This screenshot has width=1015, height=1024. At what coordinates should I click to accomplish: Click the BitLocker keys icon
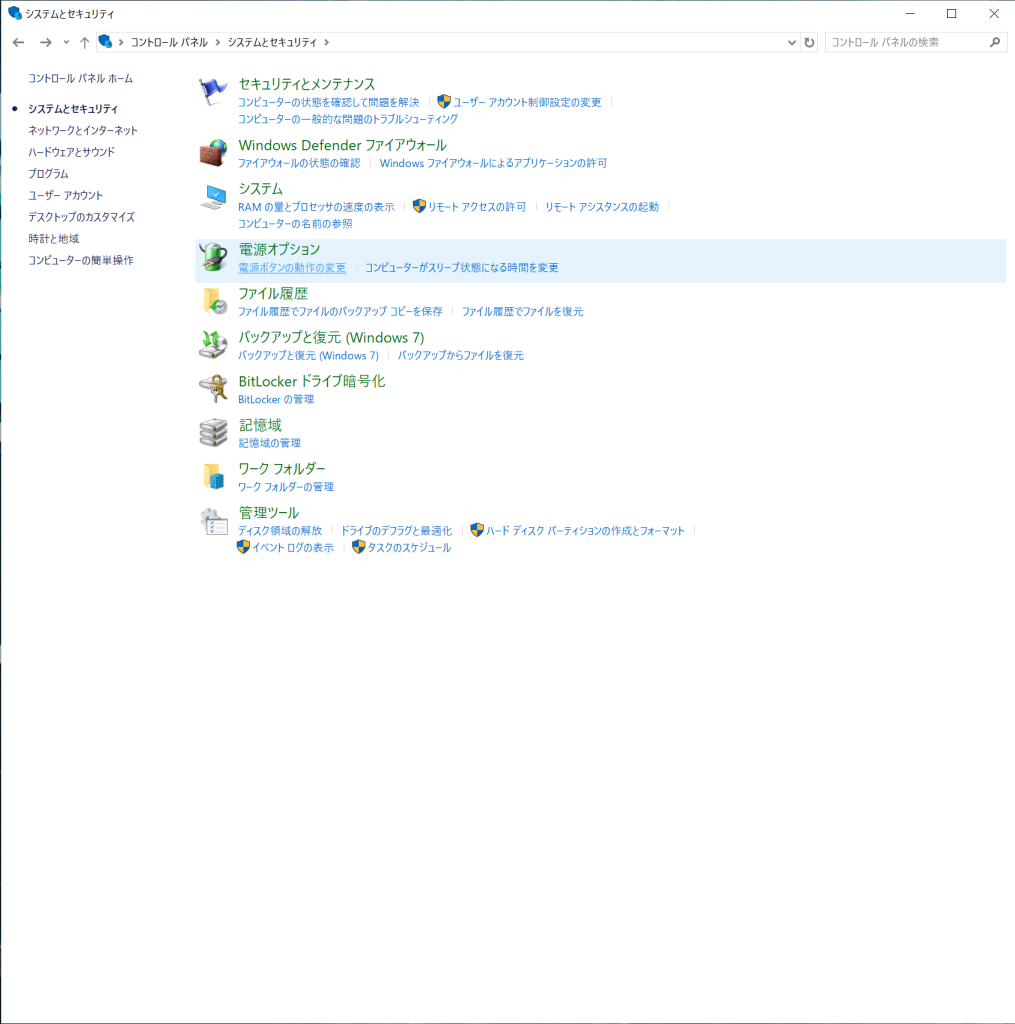[213, 389]
